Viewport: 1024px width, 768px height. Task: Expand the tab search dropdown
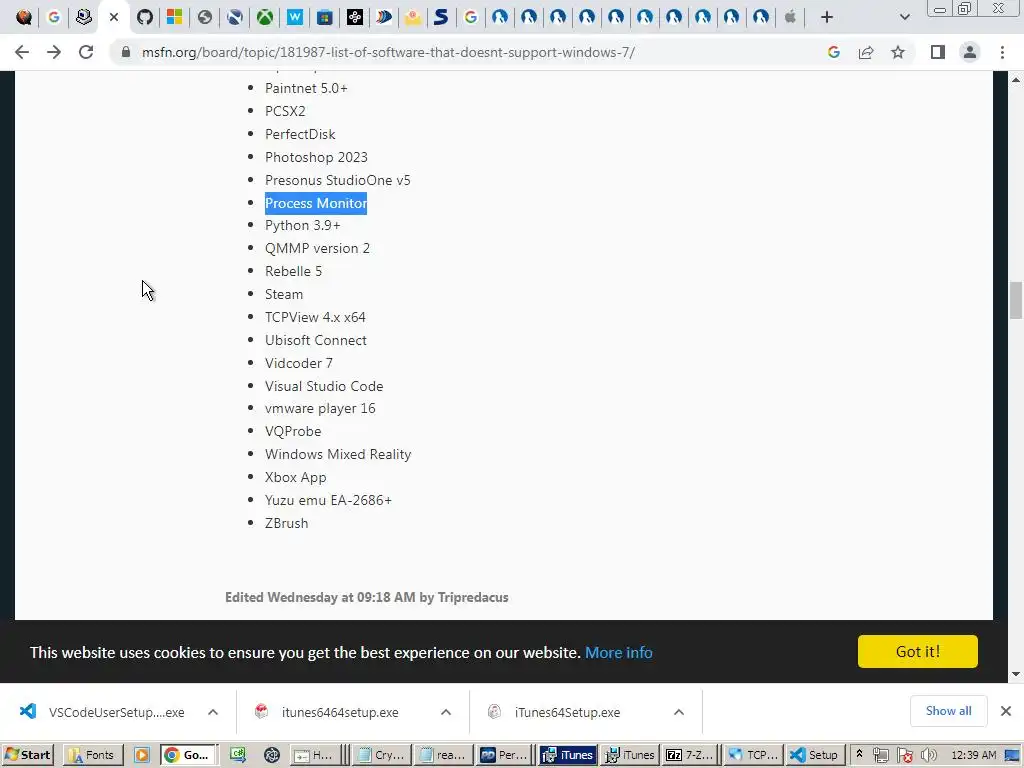click(904, 17)
